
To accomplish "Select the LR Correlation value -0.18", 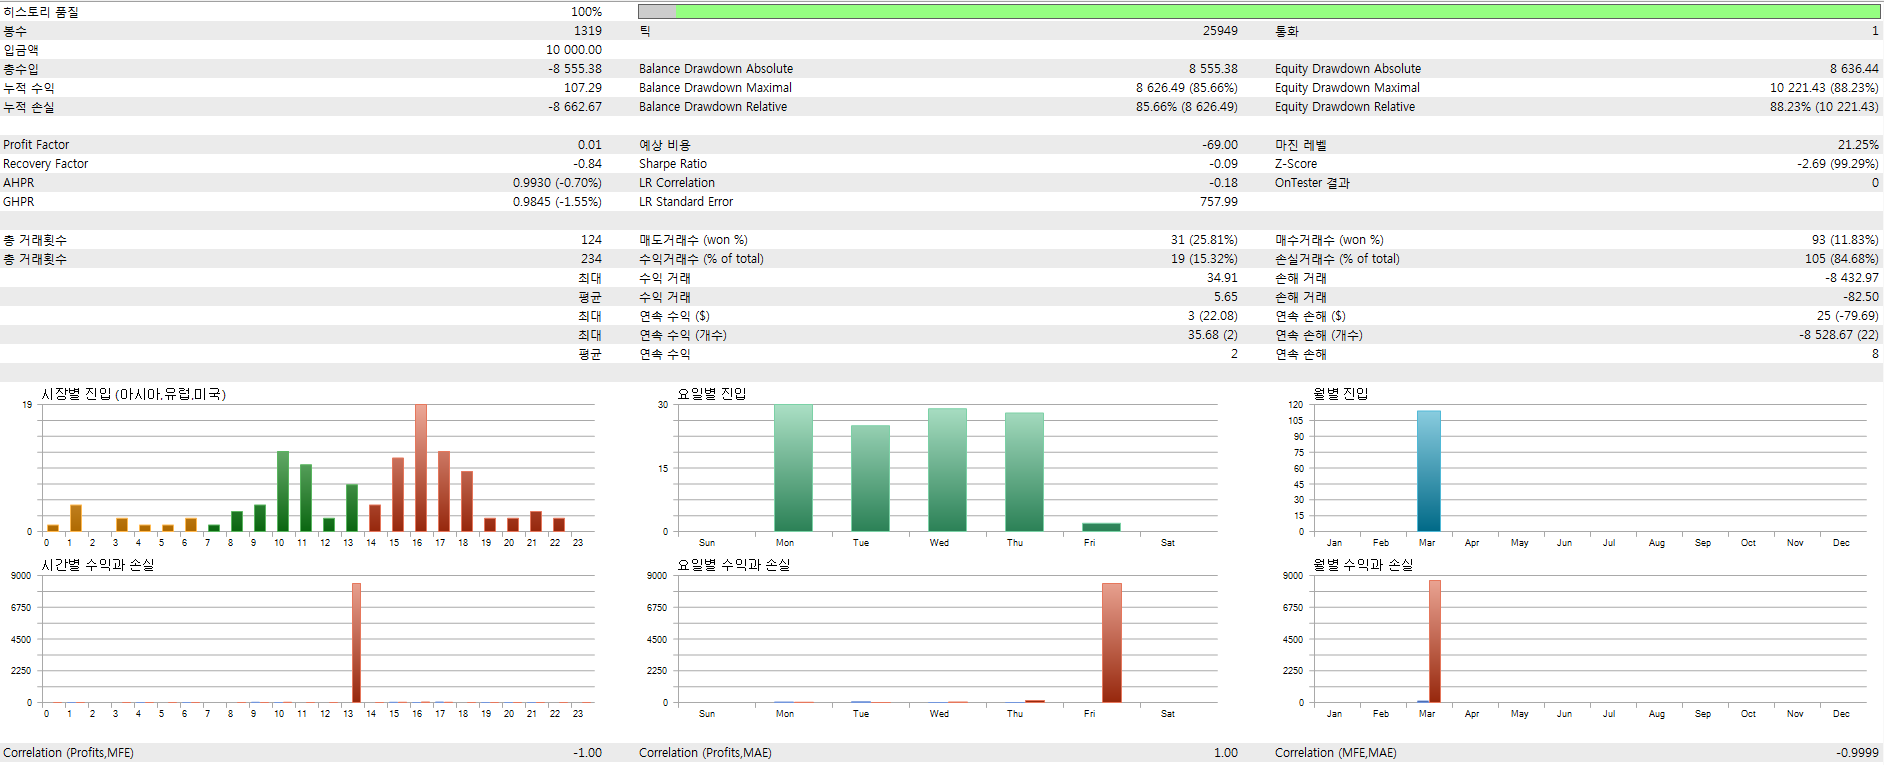I will (1223, 183).
